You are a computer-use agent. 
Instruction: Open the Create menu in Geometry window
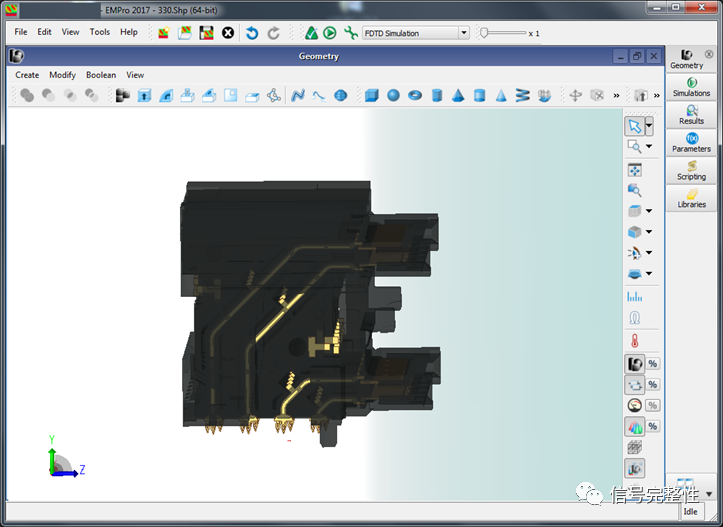tap(27, 75)
